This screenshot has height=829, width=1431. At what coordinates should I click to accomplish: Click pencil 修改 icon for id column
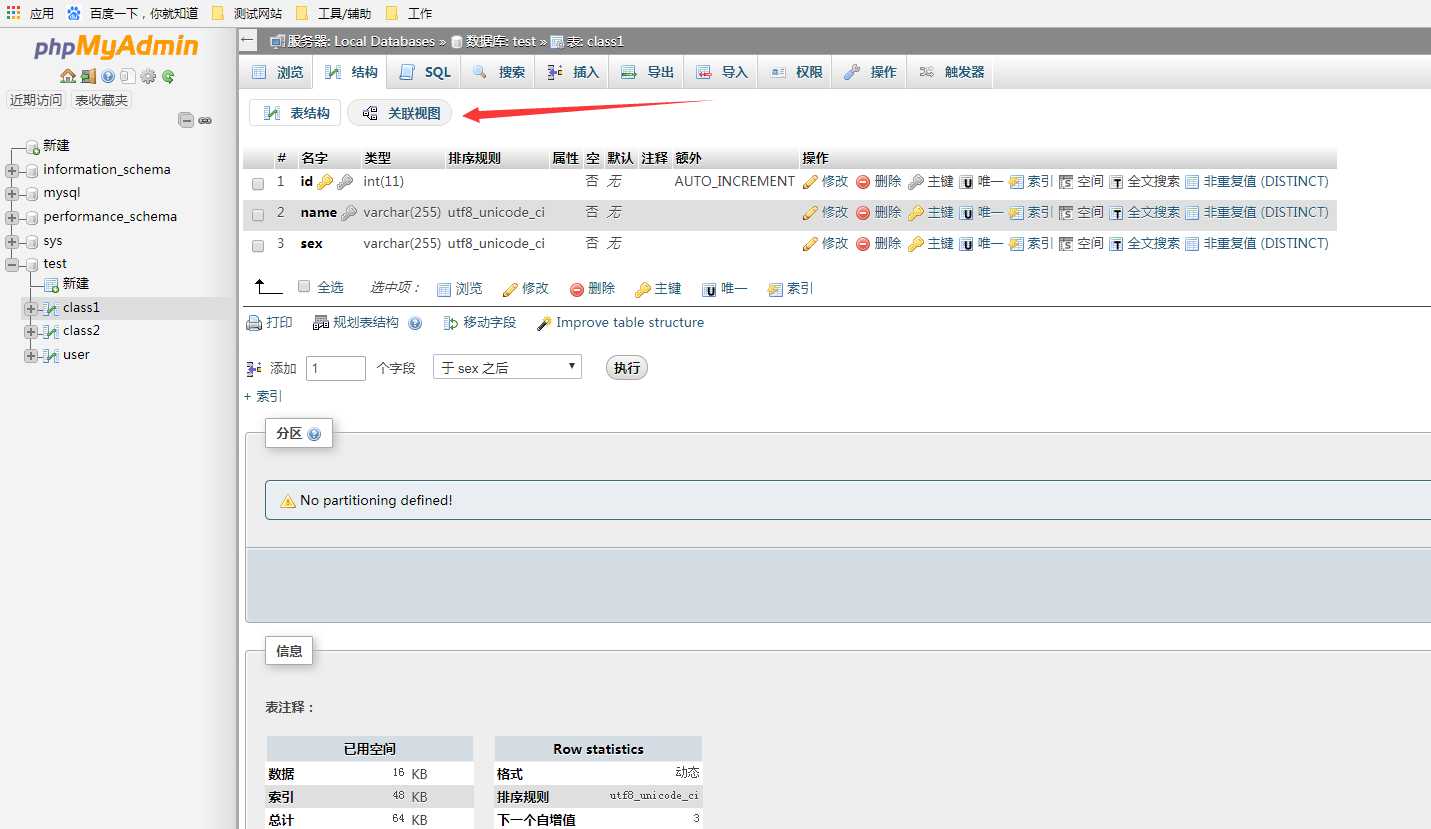click(810, 182)
